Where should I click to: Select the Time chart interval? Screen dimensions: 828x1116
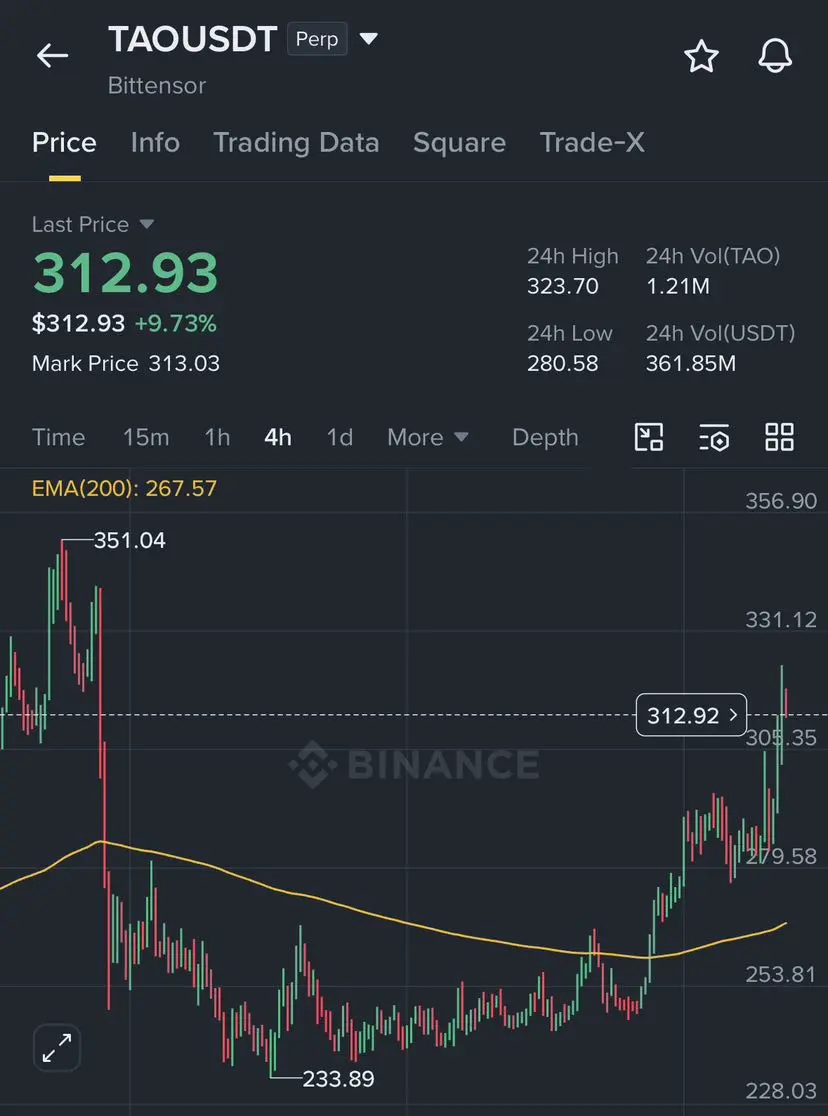pos(58,437)
